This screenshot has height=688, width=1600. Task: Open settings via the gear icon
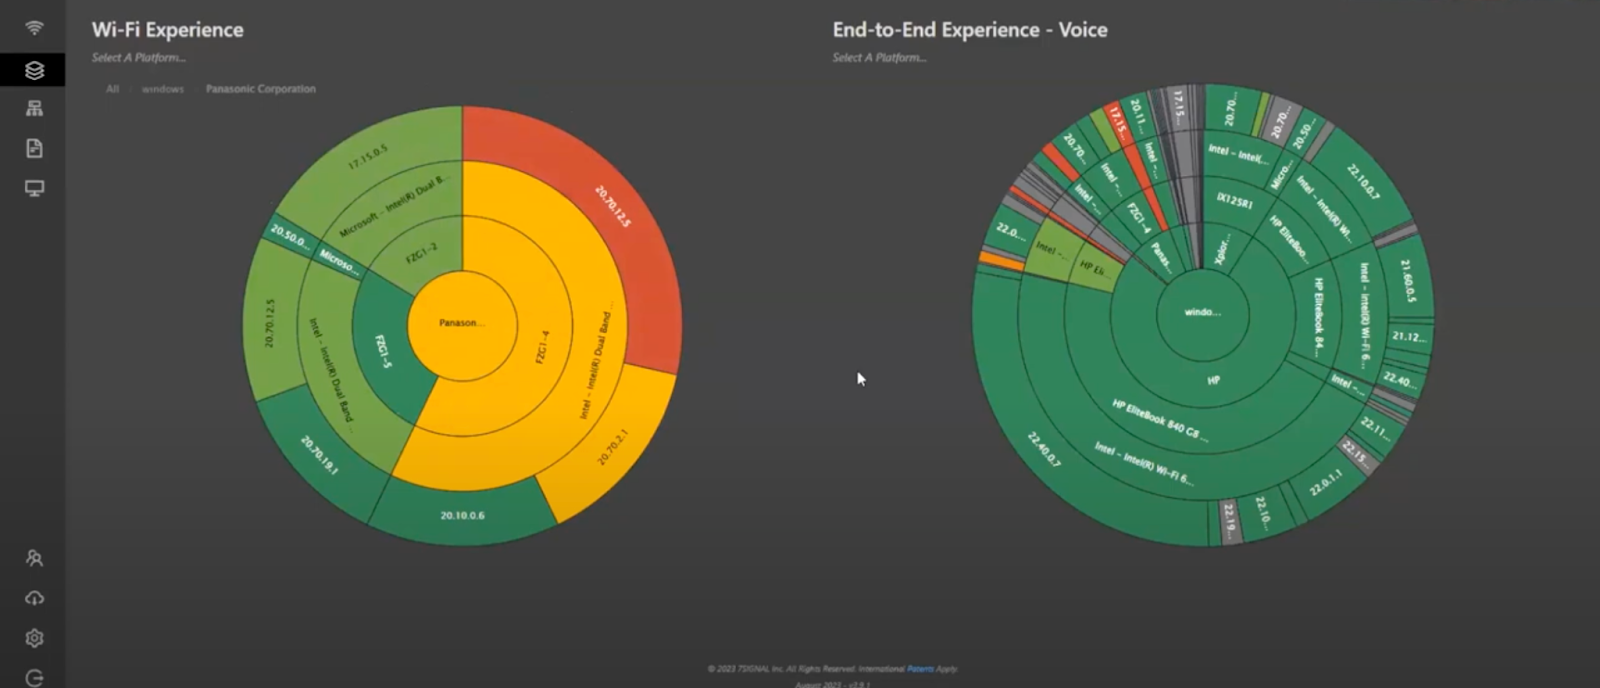pos(34,638)
